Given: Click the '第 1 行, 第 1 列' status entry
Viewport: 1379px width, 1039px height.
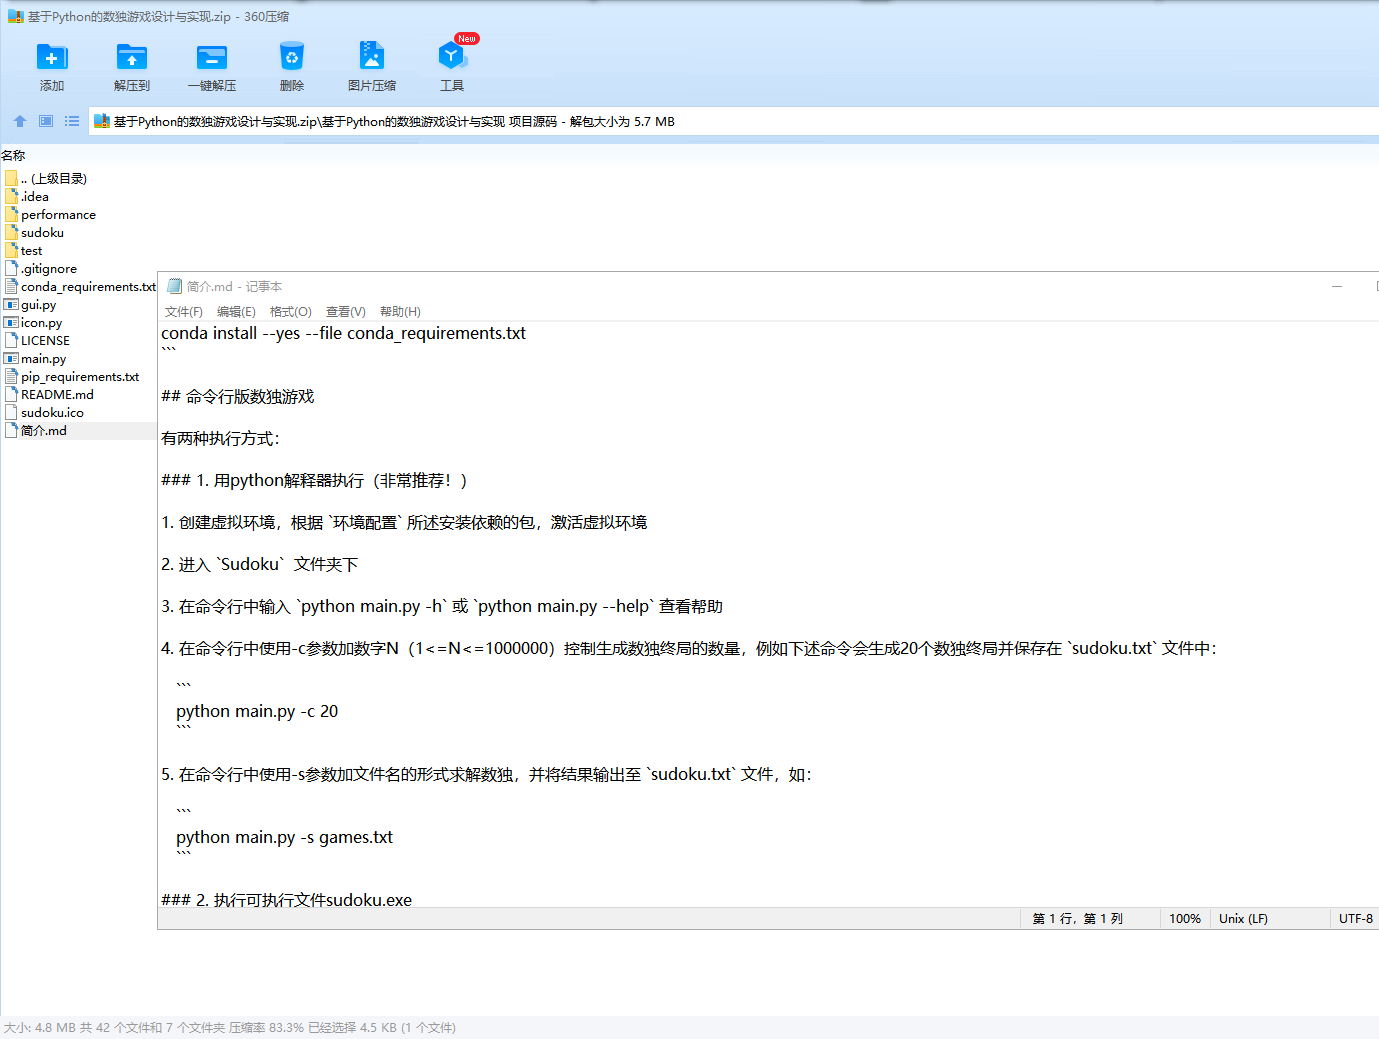Looking at the screenshot, I should (x=1078, y=918).
